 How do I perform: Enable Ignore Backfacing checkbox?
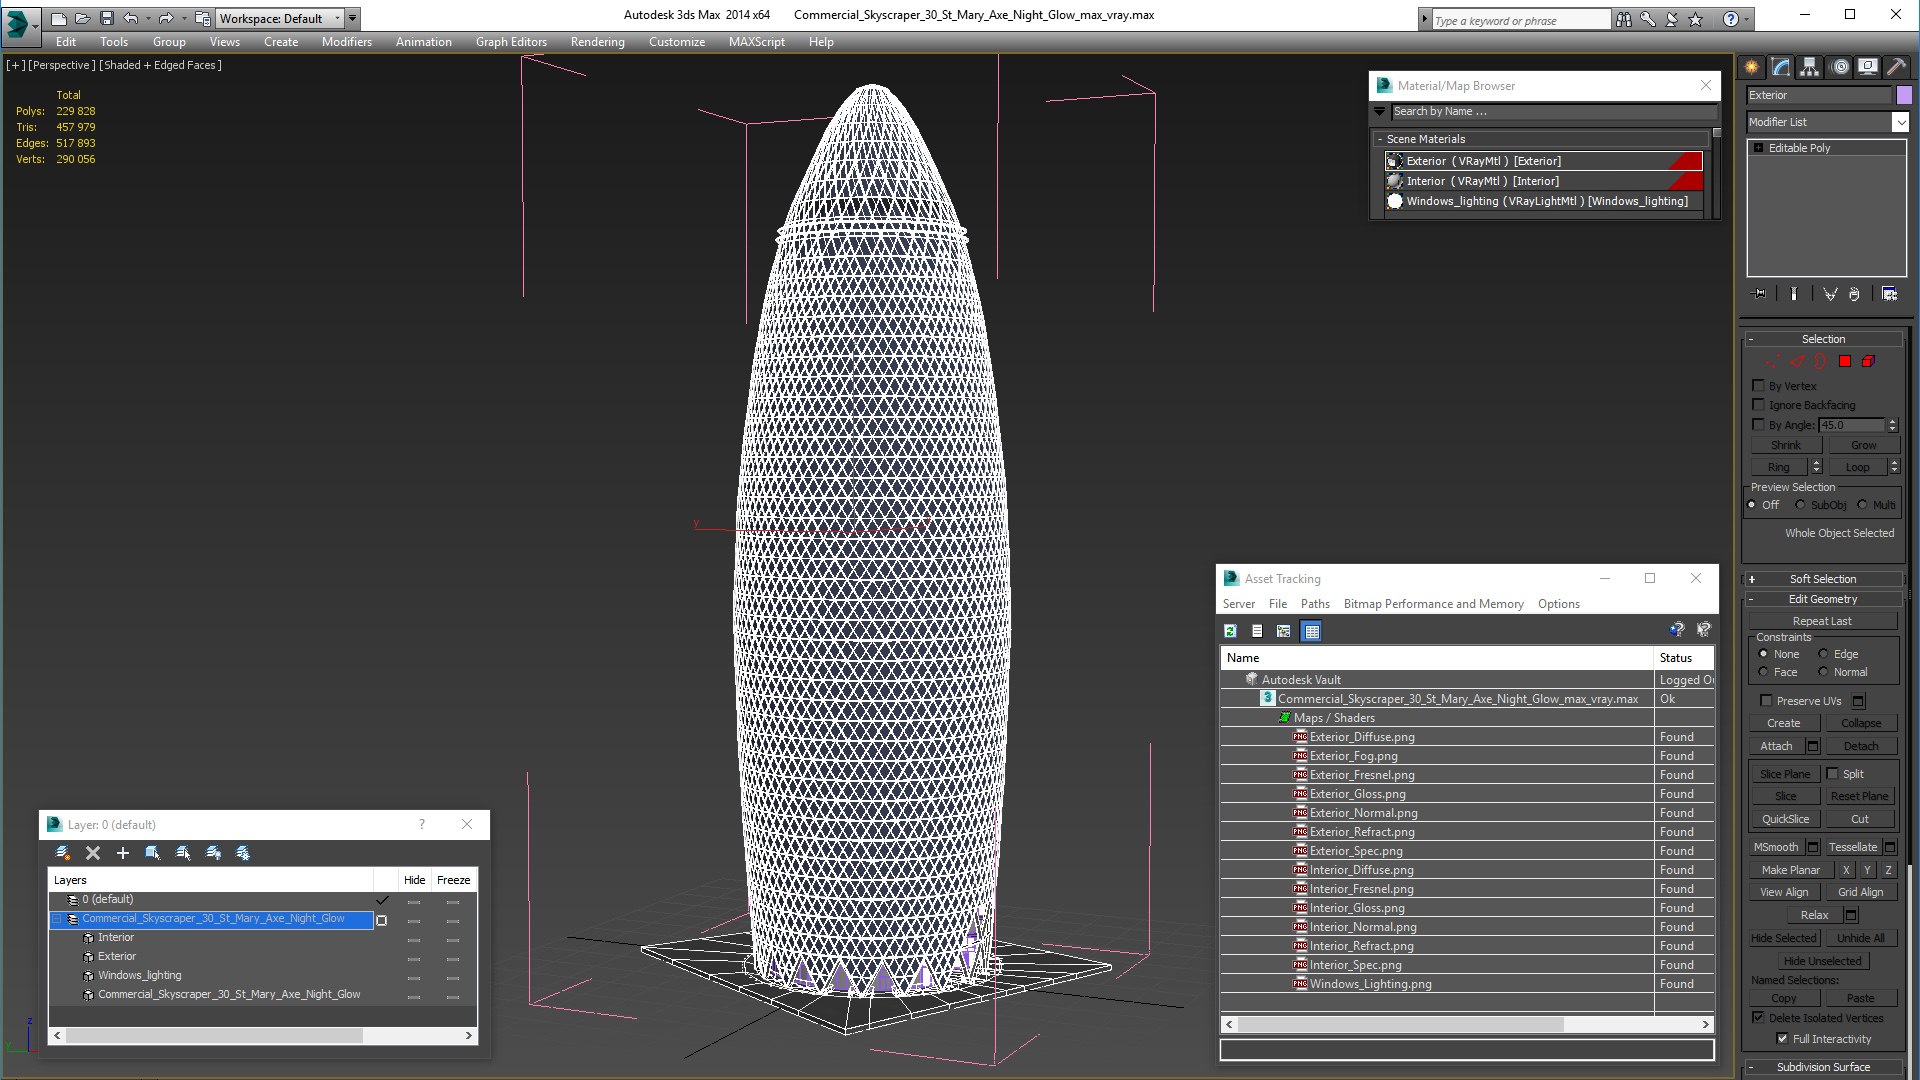click(x=1759, y=405)
